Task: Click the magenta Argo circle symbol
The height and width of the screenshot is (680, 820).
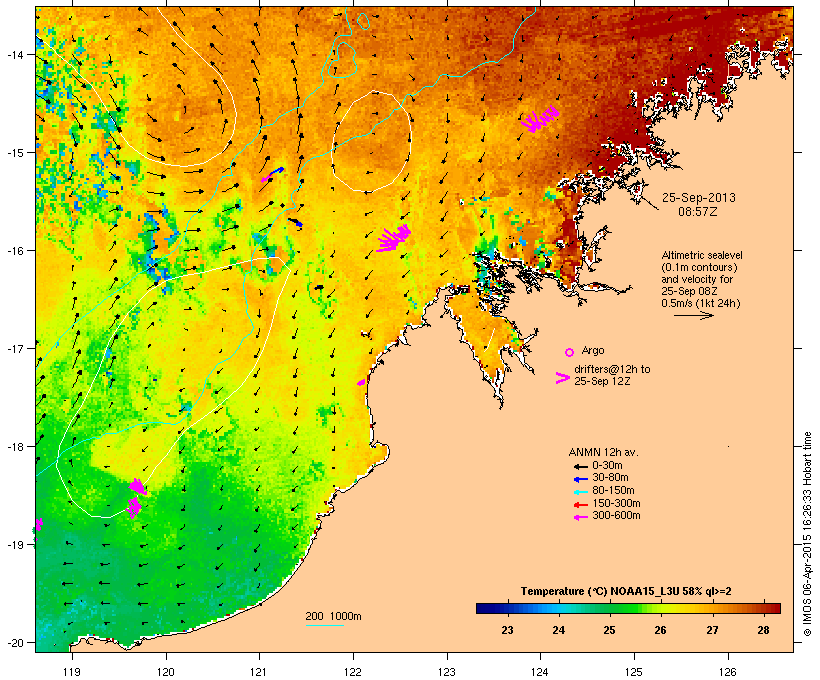Action: click(570, 352)
